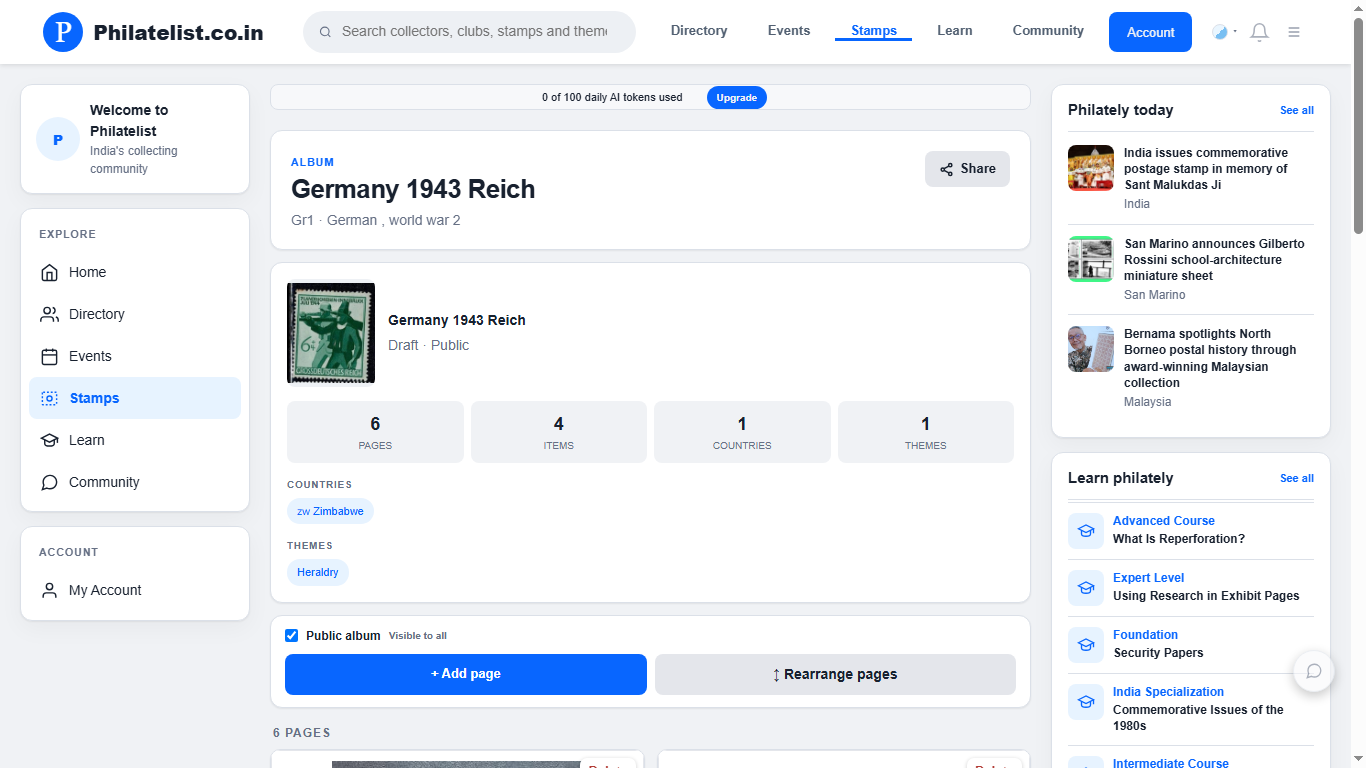Add a new page to album
1366x768 pixels.
click(466, 674)
